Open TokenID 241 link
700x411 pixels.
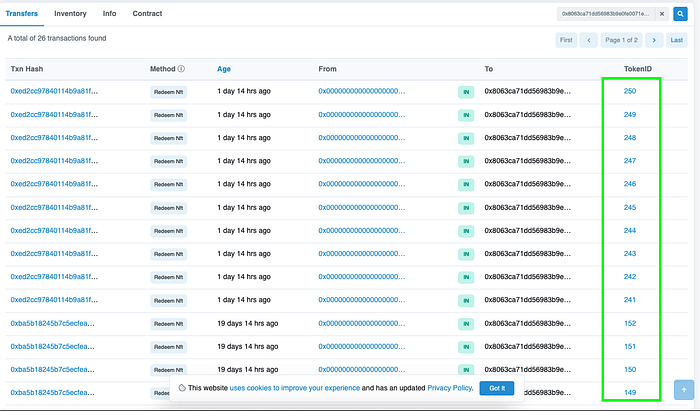pyautogui.click(x=630, y=300)
